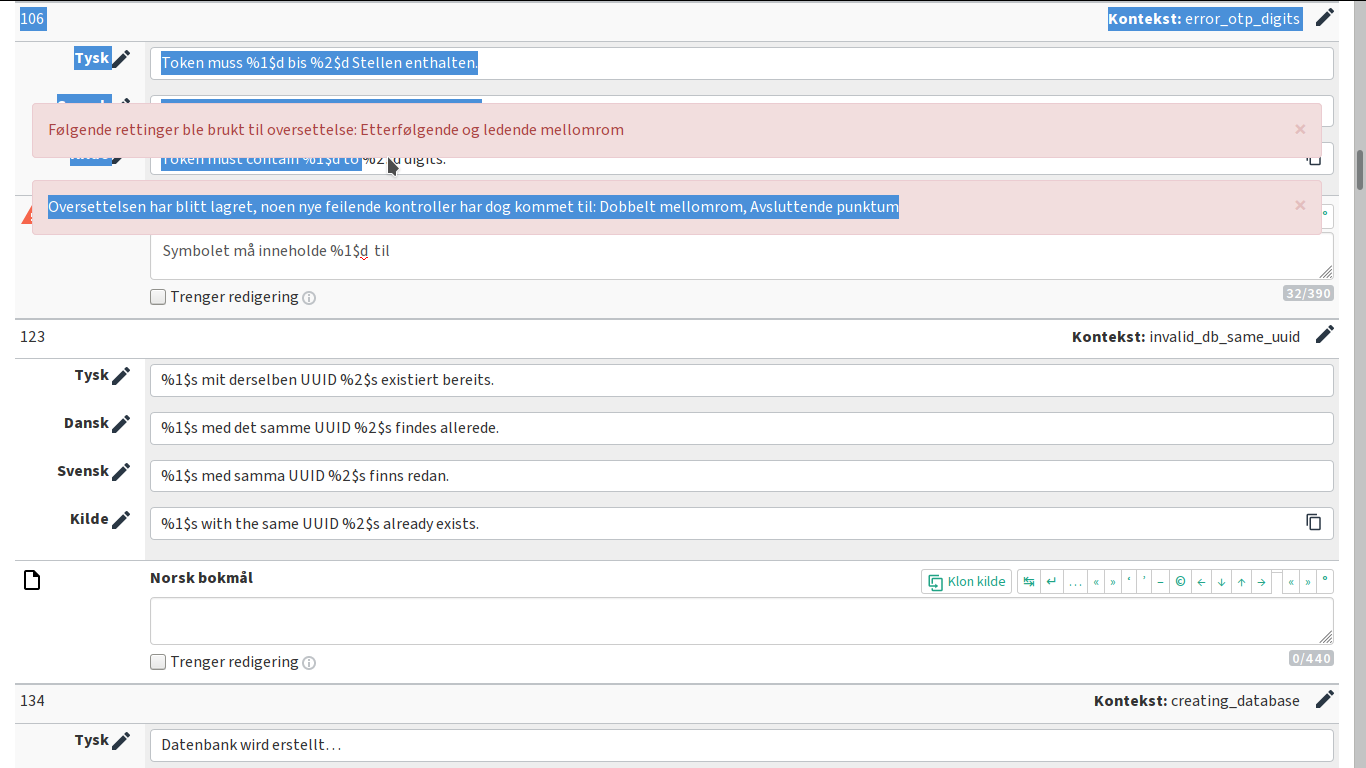Click 'Kontekst: creating_database' label
1366x768 pixels.
pyautogui.click(x=1197, y=701)
